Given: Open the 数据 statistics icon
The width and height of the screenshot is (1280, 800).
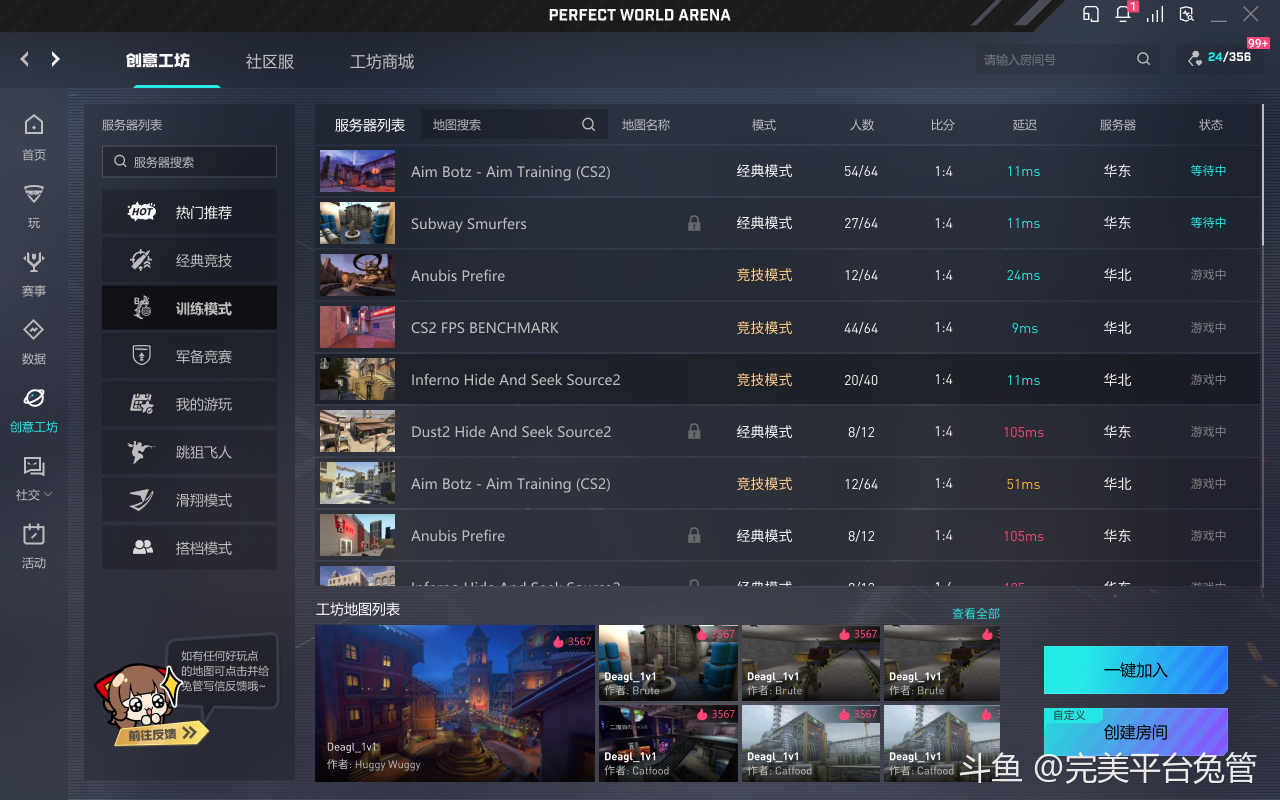Looking at the screenshot, I should (34, 331).
